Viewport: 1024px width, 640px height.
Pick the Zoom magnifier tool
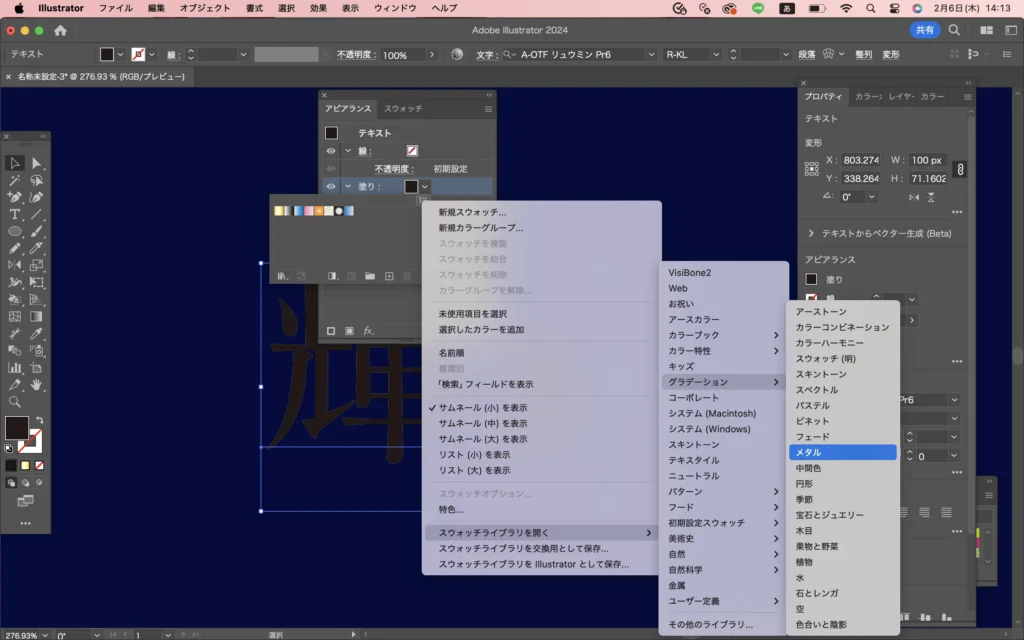click(15, 401)
